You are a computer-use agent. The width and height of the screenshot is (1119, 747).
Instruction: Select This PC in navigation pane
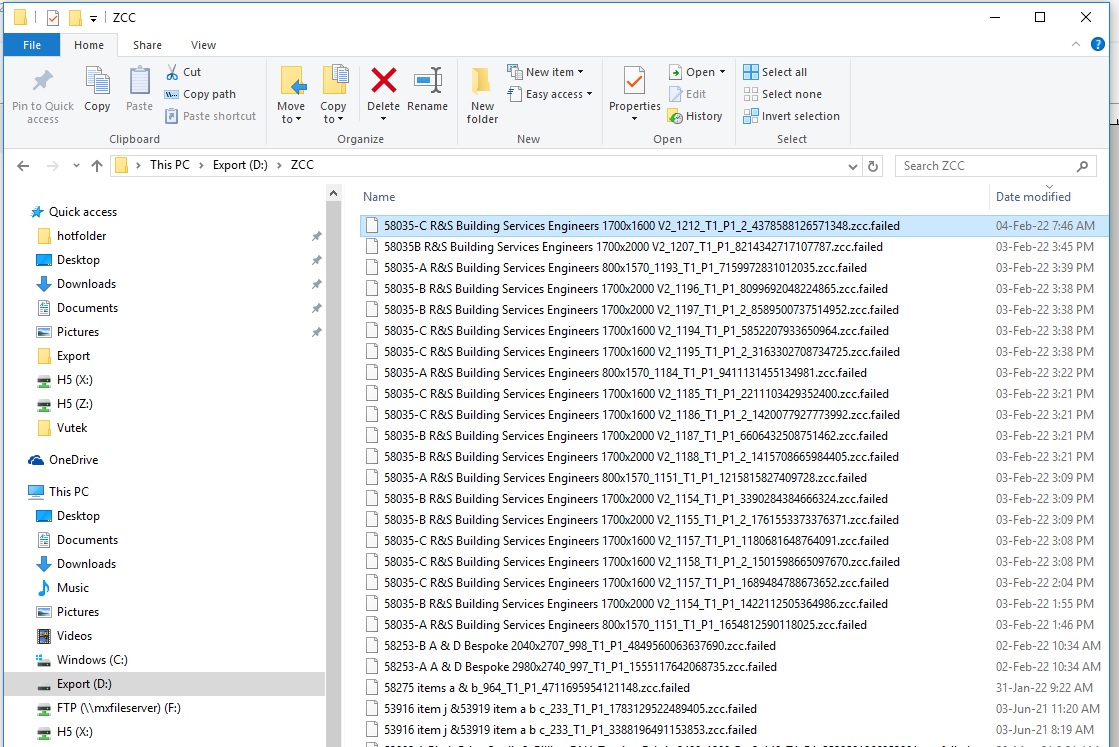point(69,492)
